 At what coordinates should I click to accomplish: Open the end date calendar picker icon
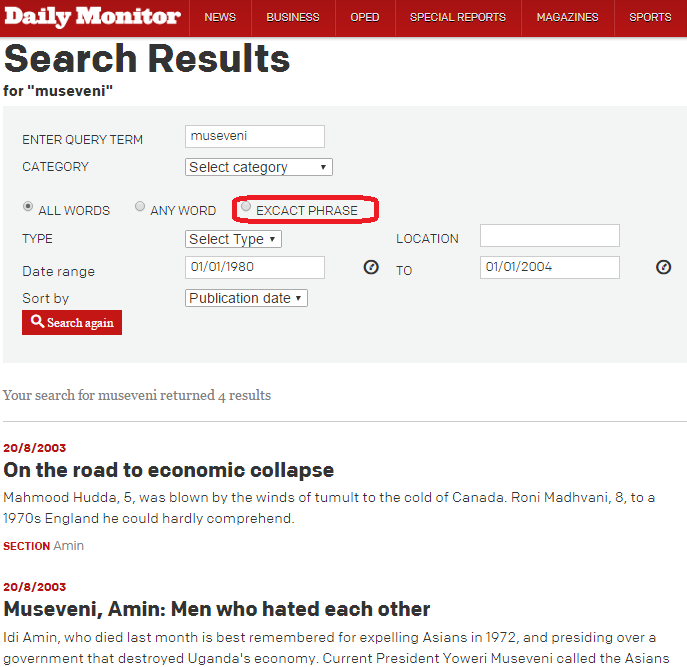(x=663, y=267)
